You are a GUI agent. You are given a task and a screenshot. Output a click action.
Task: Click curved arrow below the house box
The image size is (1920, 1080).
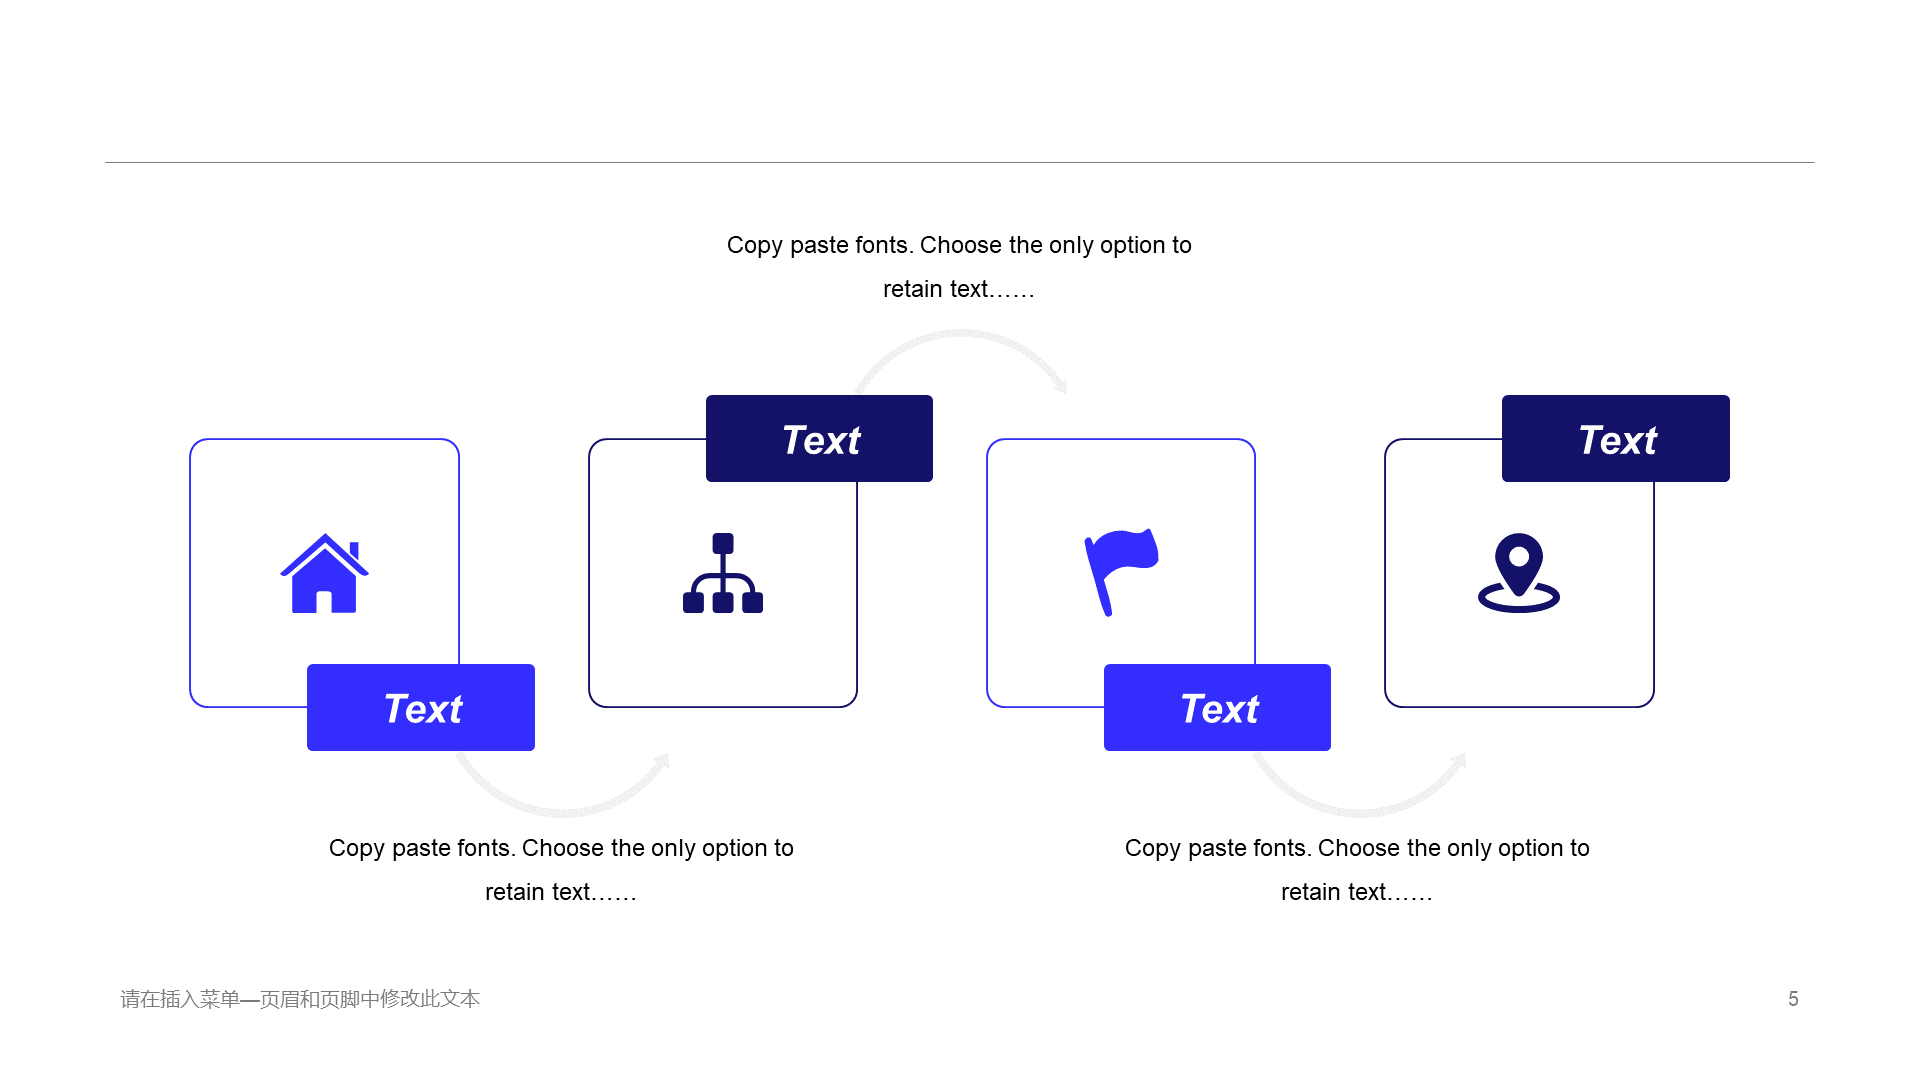[563, 785]
